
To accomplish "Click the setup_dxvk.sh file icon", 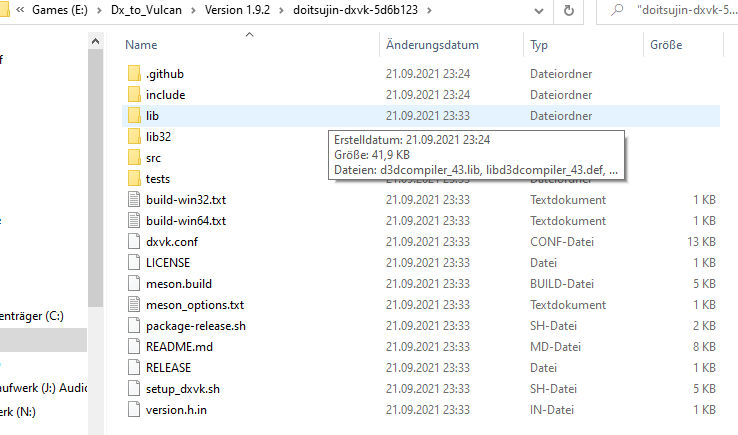I will 134,389.
